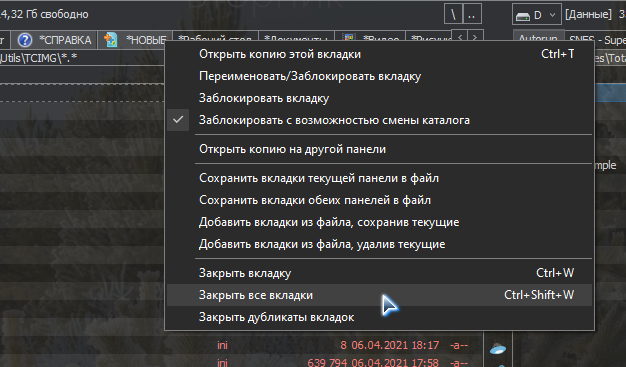Open the SNES - Supe tab in right panel

(597, 40)
